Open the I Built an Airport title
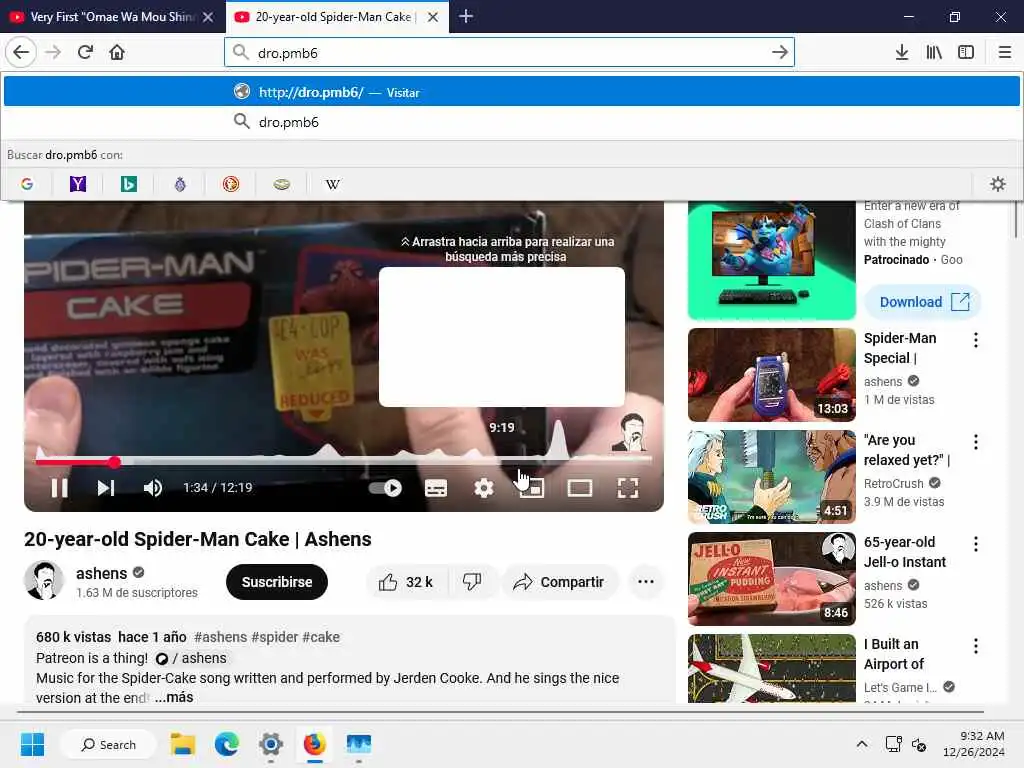This screenshot has height=768, width=1024. (893, 654)
